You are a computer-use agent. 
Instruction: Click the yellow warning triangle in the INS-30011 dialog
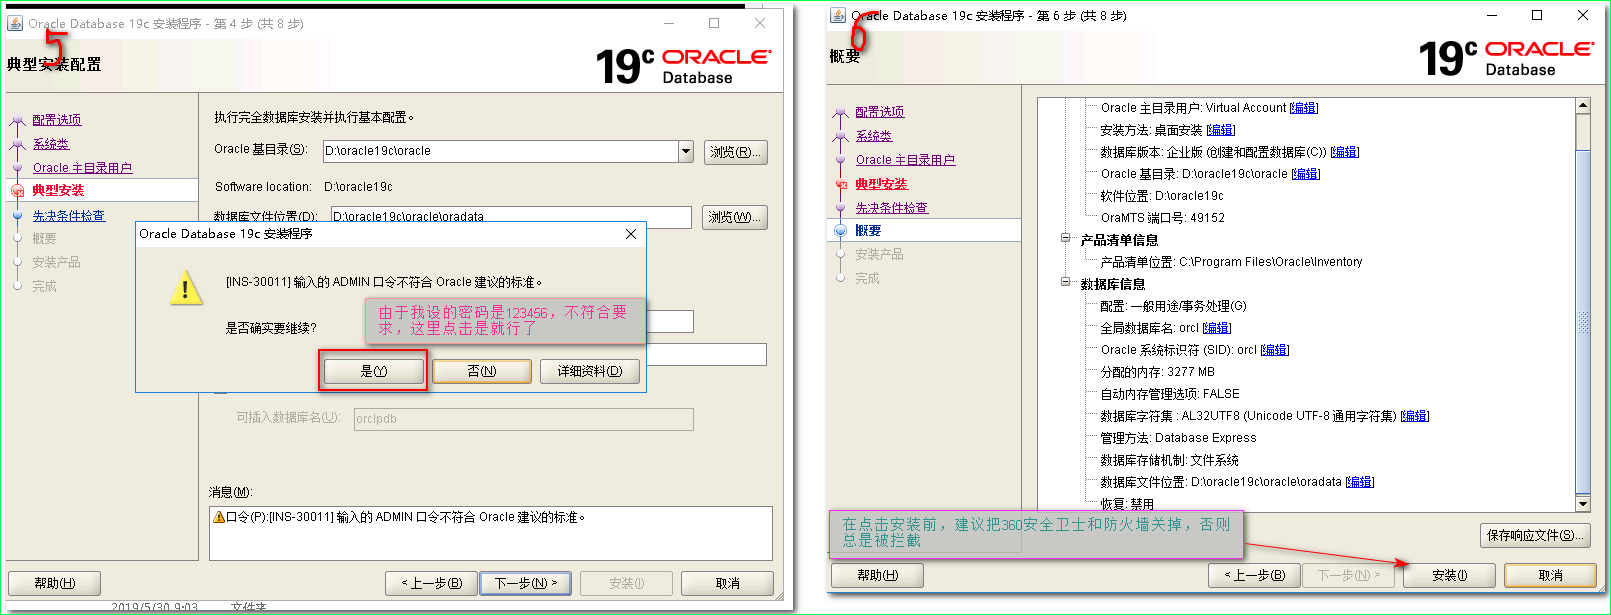pyautogui.click(x=186, y=289)
